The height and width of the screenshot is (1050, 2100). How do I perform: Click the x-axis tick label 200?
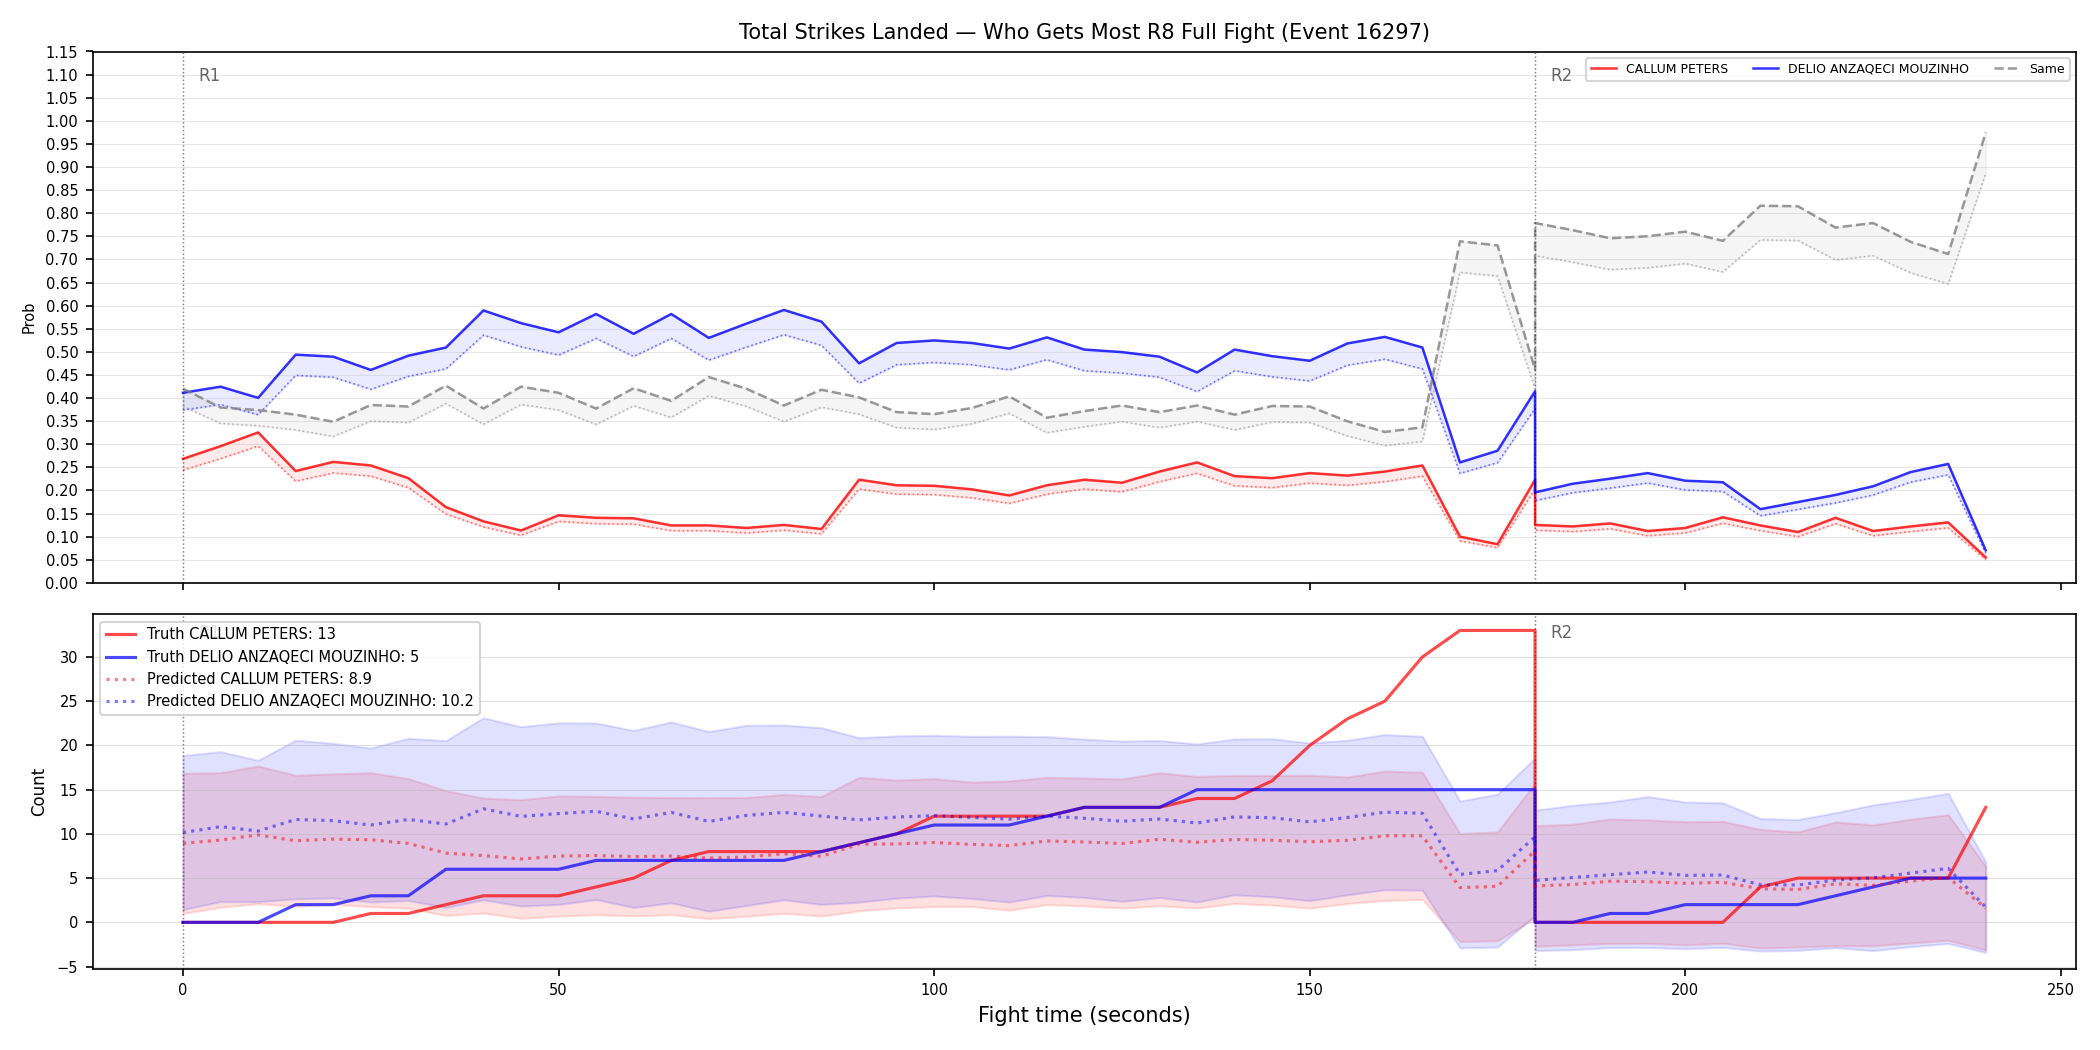click(x=1684, y=990)
